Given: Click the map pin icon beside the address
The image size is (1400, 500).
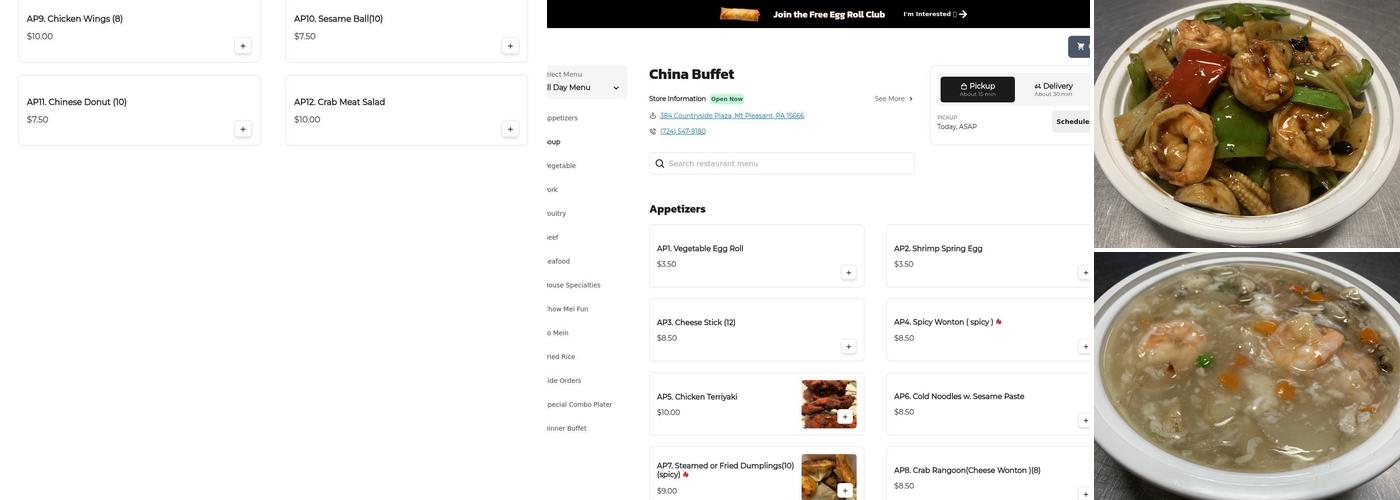Looking at the screenshot, I should coord(653,116).
